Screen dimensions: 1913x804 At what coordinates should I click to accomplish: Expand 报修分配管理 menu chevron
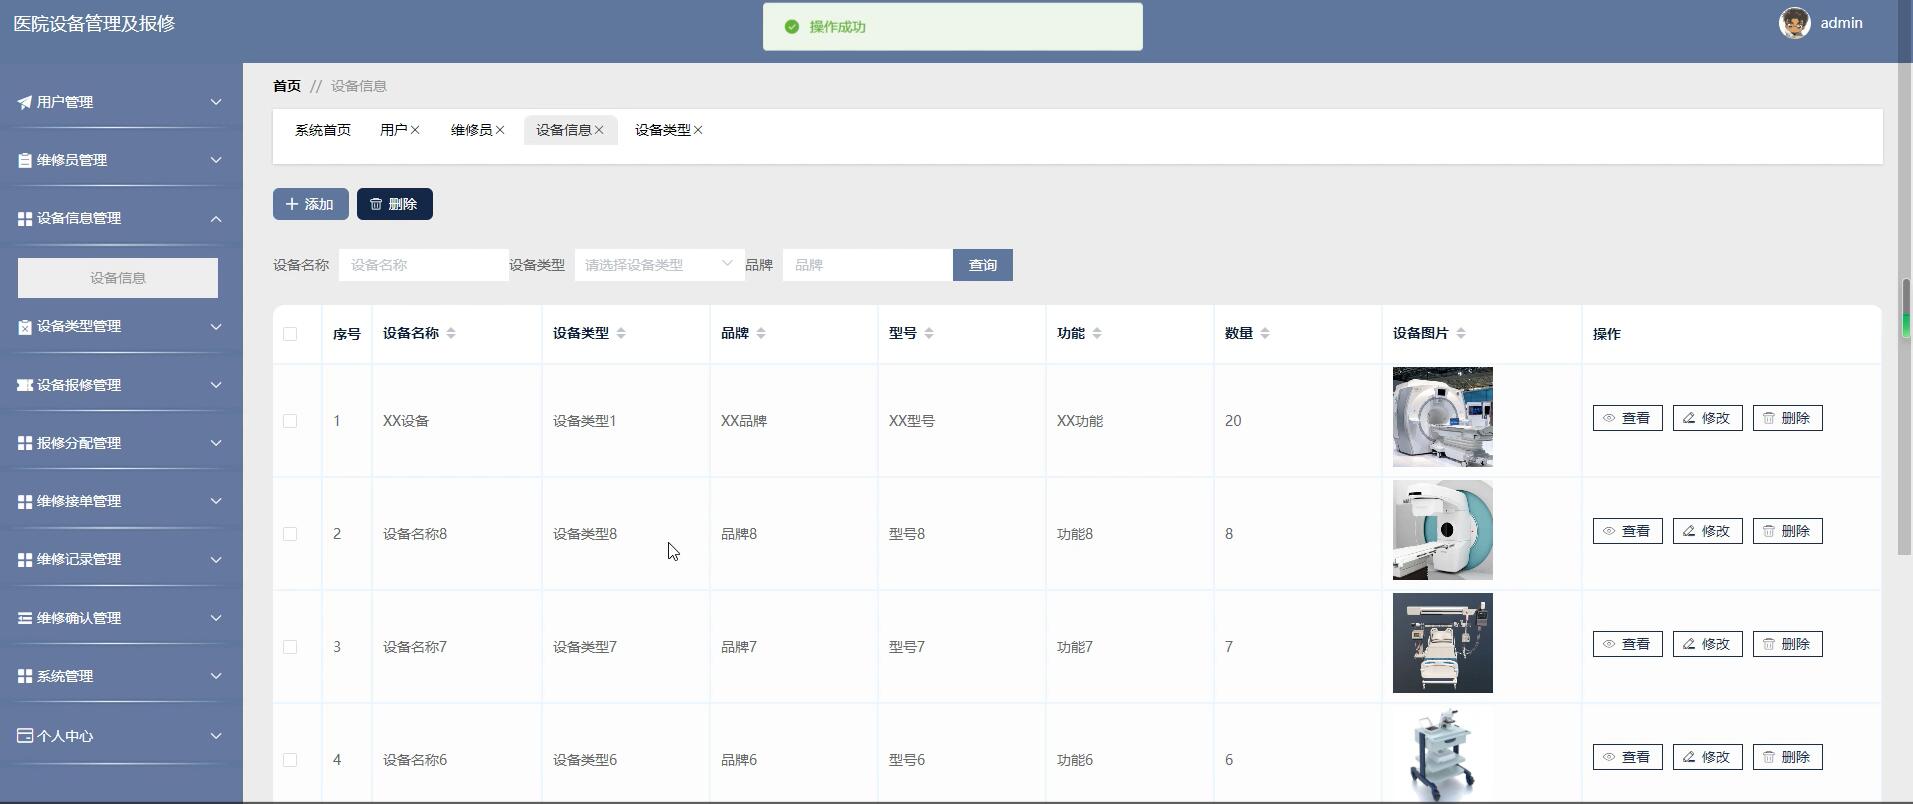click(216, 443)
